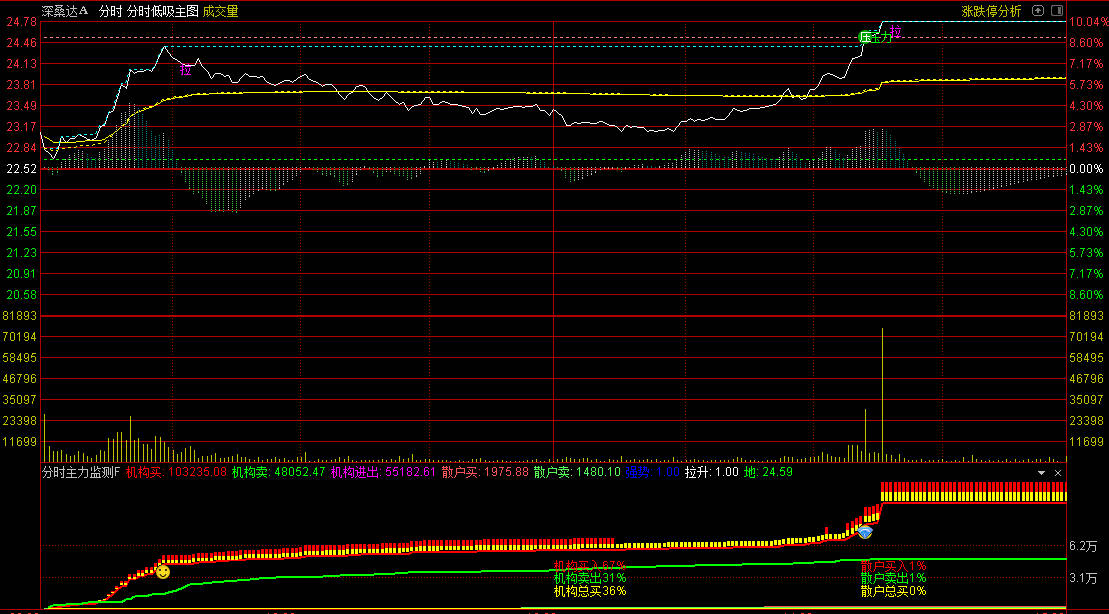Click the 20.58 price on the left axis
The image size is (1109, 614).
22,294
